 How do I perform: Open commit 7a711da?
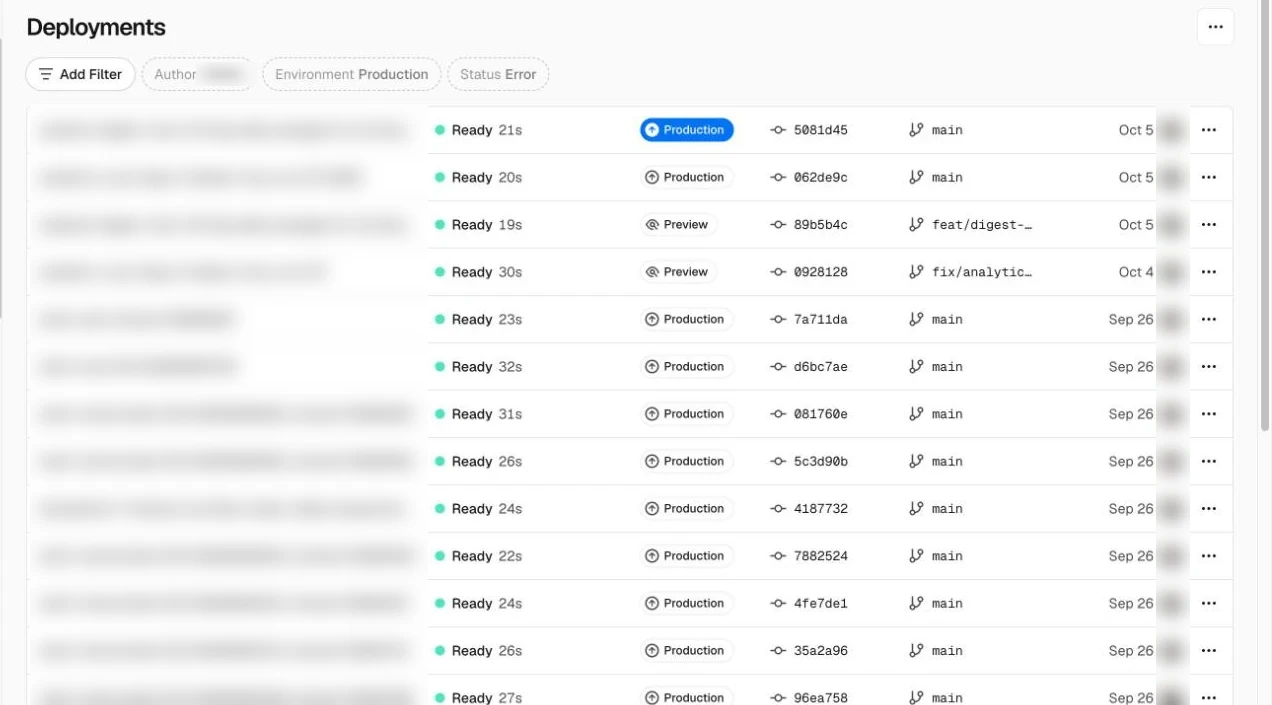pos(820,319)
